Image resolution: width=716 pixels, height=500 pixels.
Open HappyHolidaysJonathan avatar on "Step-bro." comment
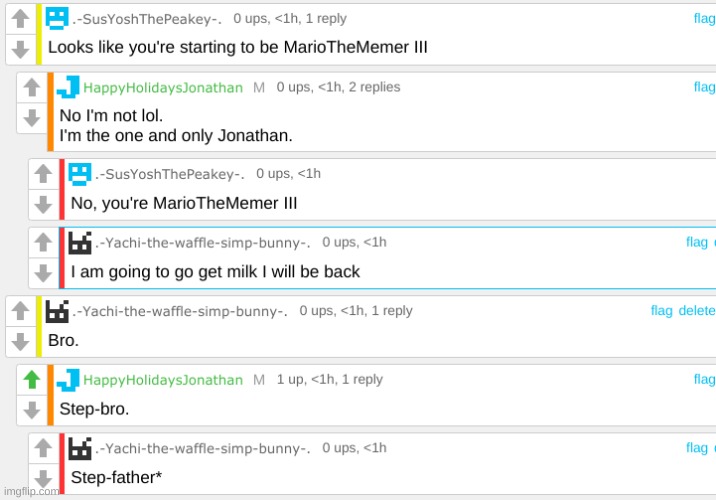click(68, 380)
